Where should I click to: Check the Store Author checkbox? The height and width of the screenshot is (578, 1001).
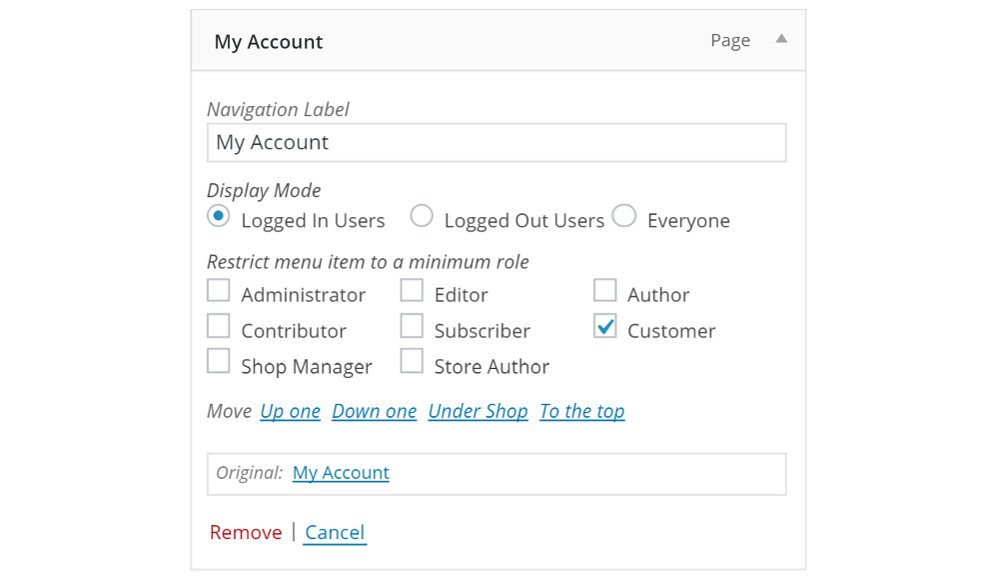[412, 361]
